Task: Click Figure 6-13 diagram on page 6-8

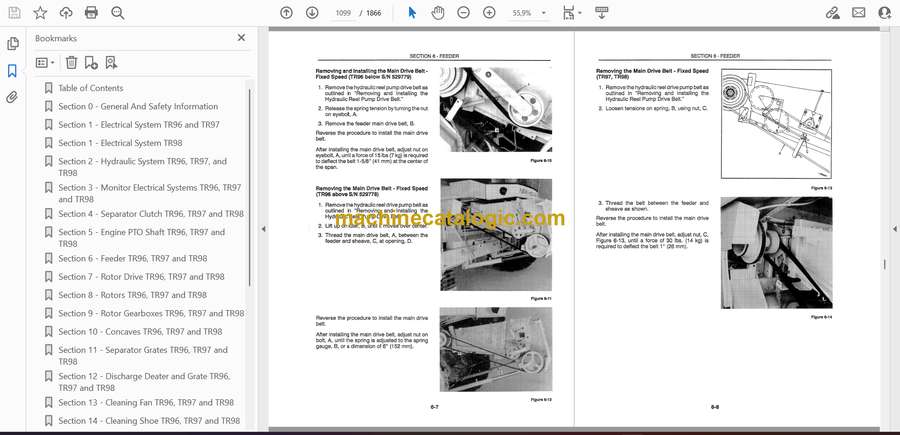Action: tap(776, 124)
